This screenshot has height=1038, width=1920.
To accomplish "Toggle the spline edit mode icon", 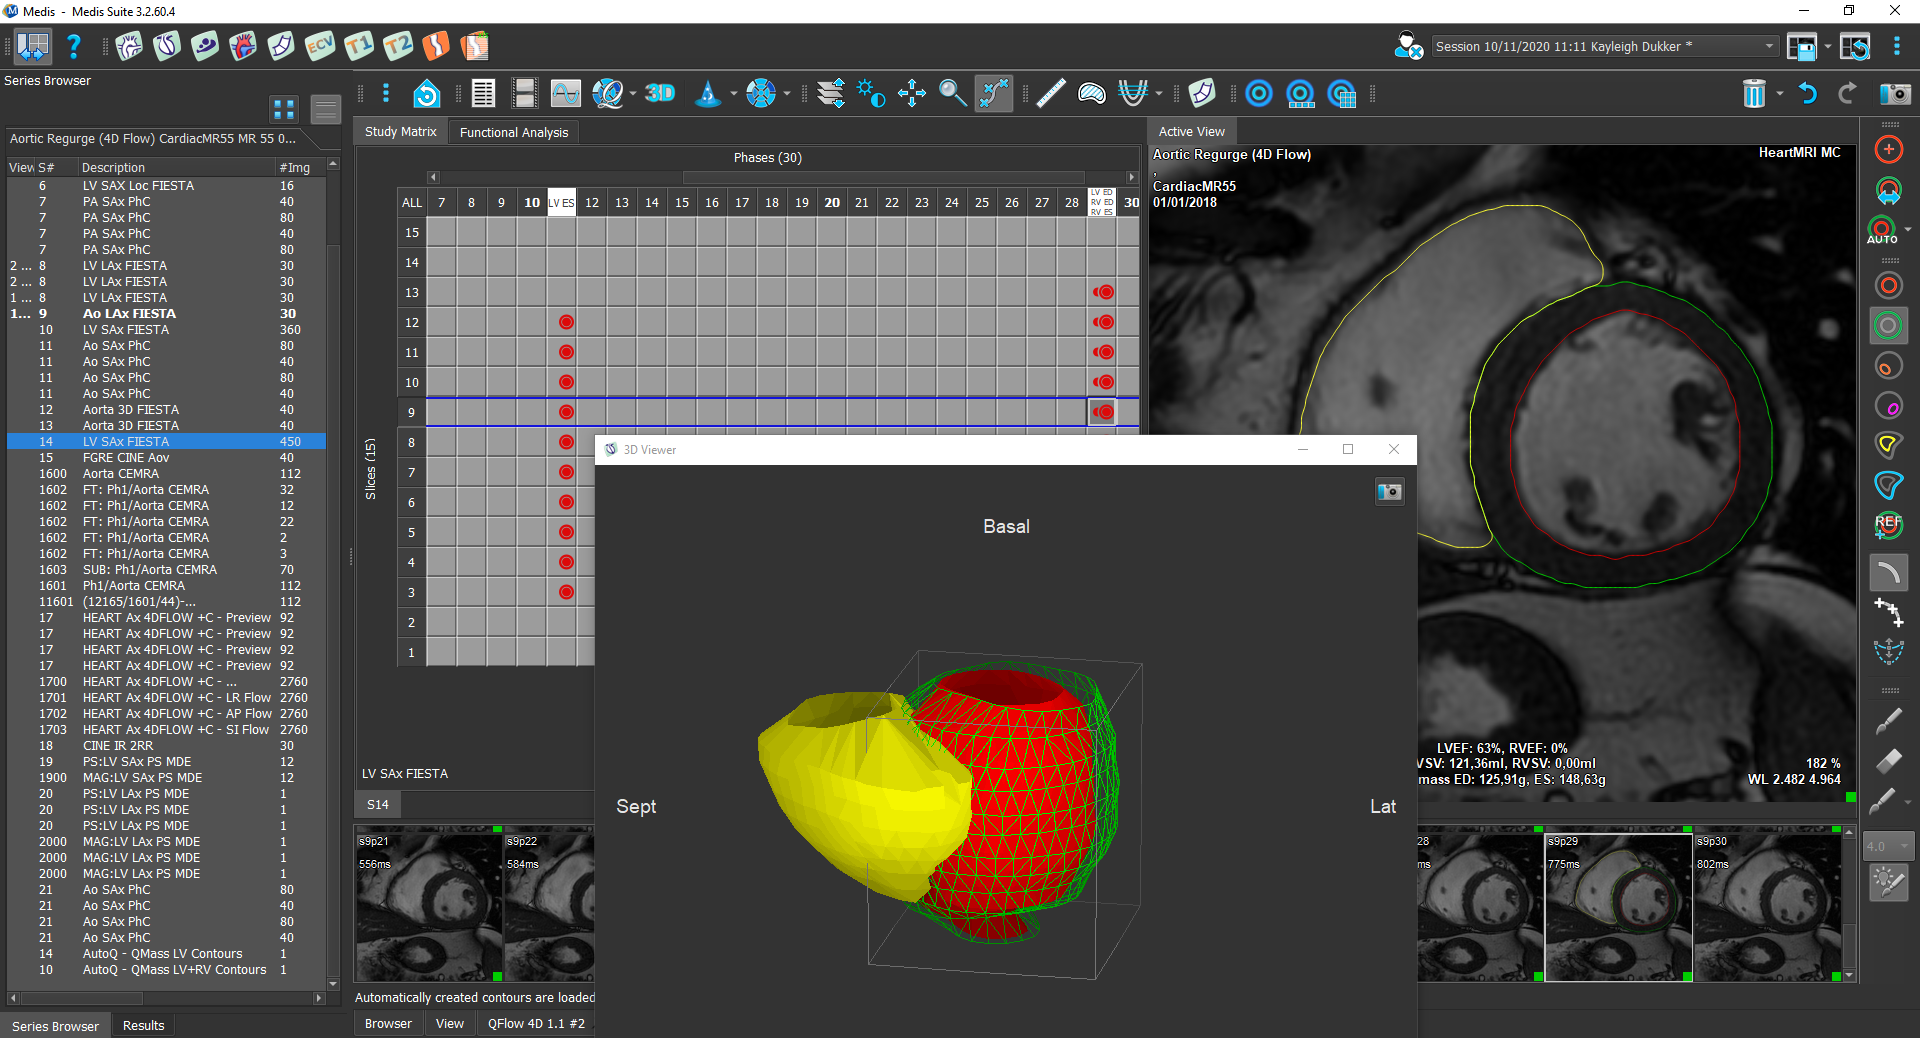I will [994, 93].
